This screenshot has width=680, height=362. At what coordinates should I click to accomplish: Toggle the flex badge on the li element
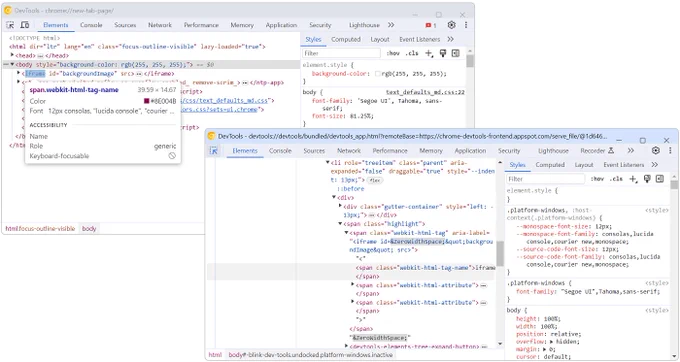[x=375, y=180]
